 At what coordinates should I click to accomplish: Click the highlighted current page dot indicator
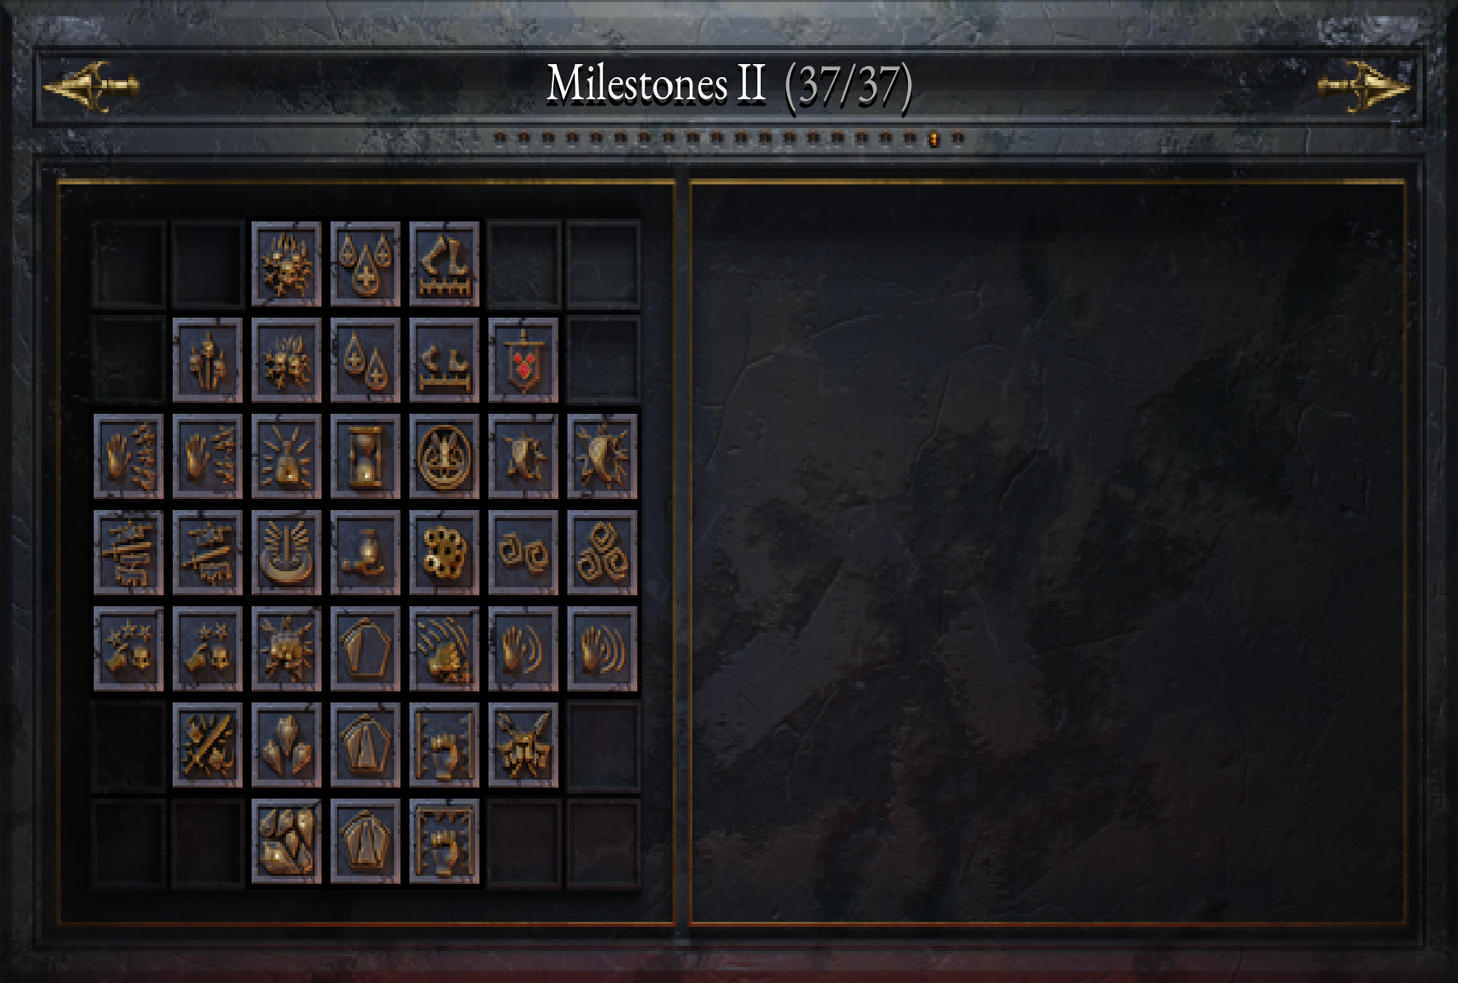click(x=934, y=139)
